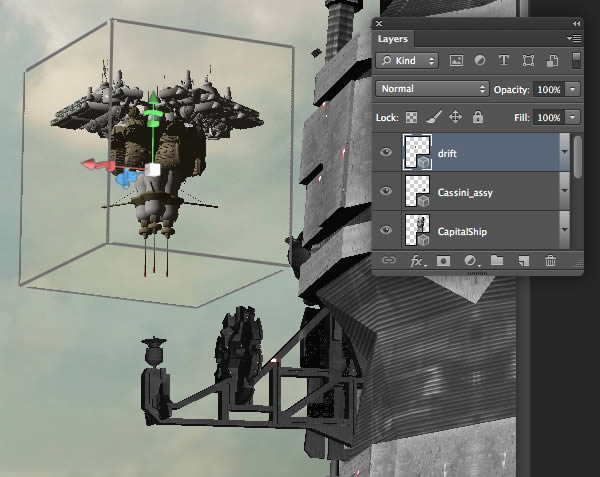Image resolution: width=600 pixels, height=477 pixels.
Task: Click the Cassini_assy layer thumbnail
Action: tap(417, 191)
